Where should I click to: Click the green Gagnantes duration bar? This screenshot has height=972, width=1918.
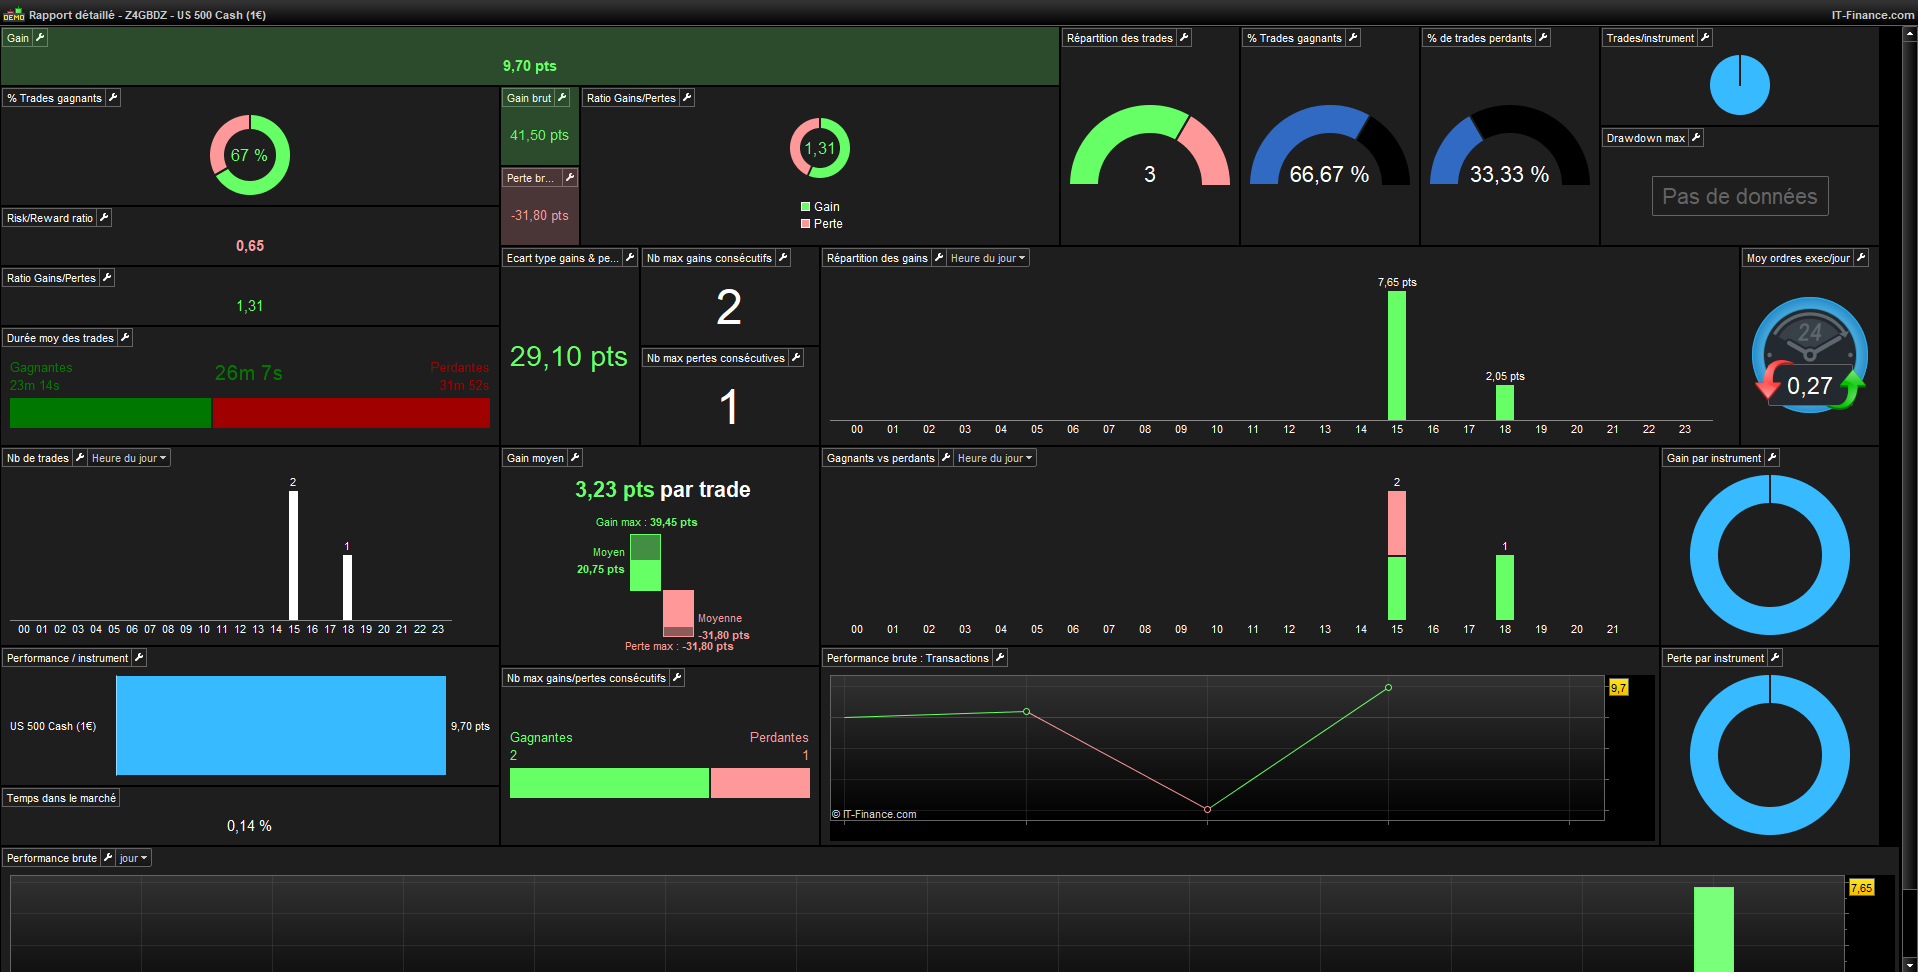[110, 413]
